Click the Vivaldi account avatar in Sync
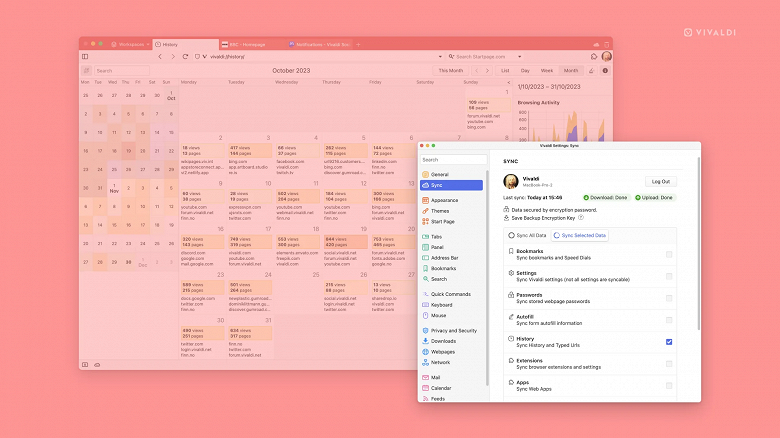780x438 pixels. (x=511, y=182)
